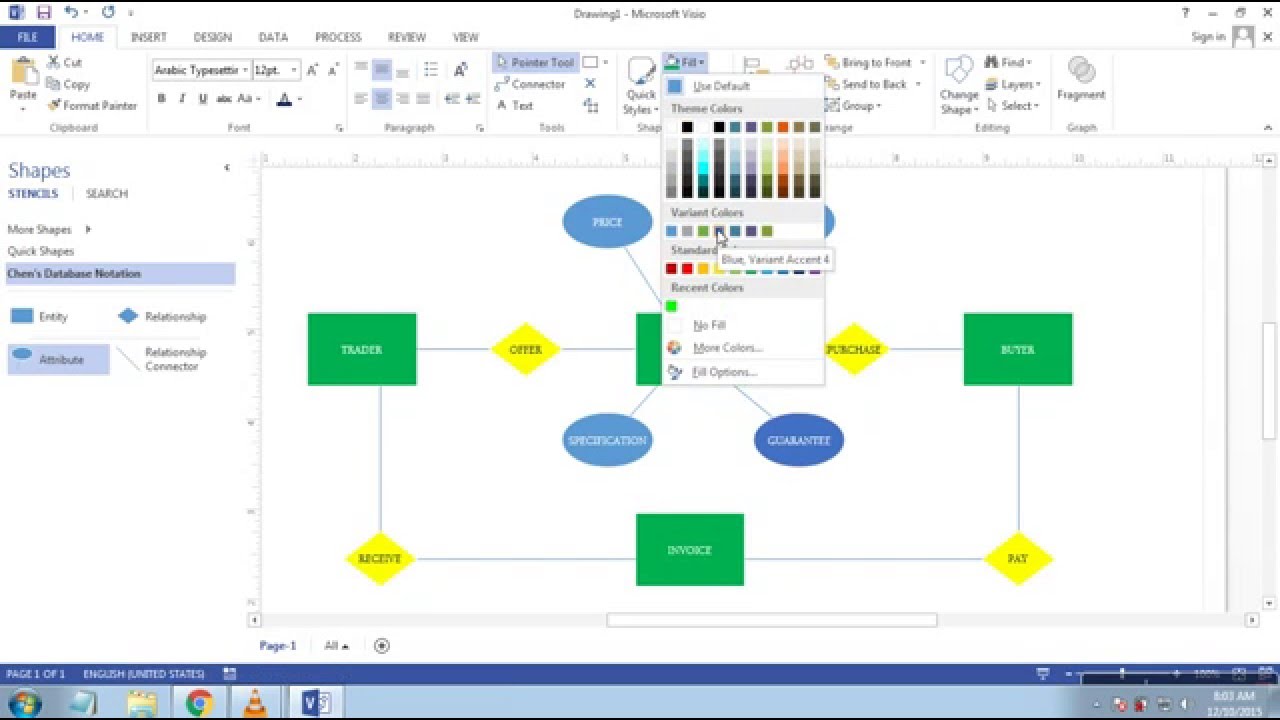Select the Entity stencil shape
1280x720 pixels.
pyautogui.click(x=39, y=316)
